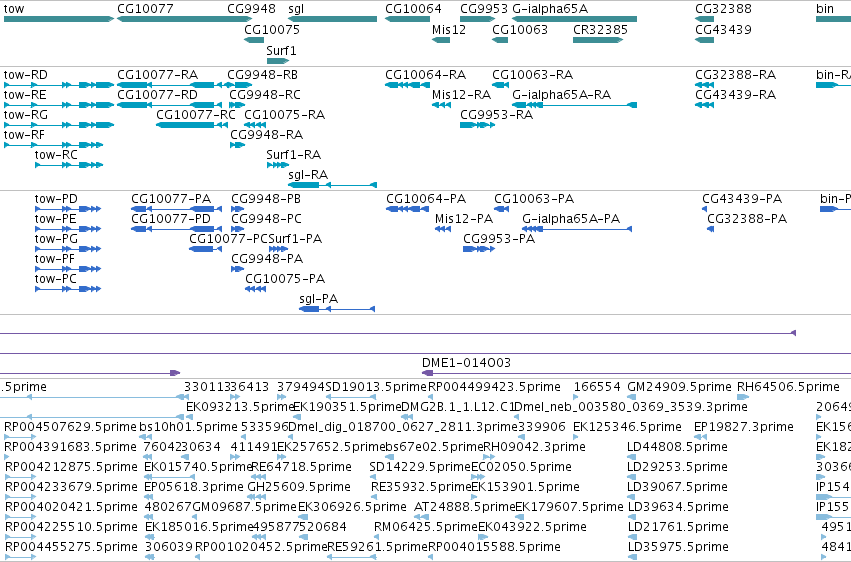Select the tow gene feature bar

point(59,19)
